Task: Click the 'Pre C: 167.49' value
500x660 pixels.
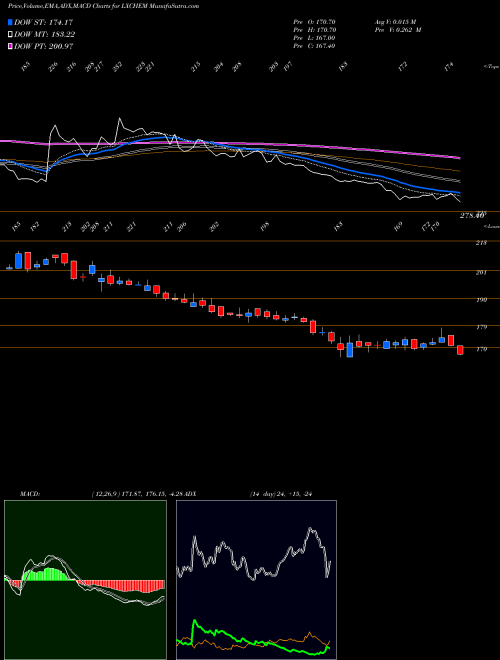Action: coord(314,46)
